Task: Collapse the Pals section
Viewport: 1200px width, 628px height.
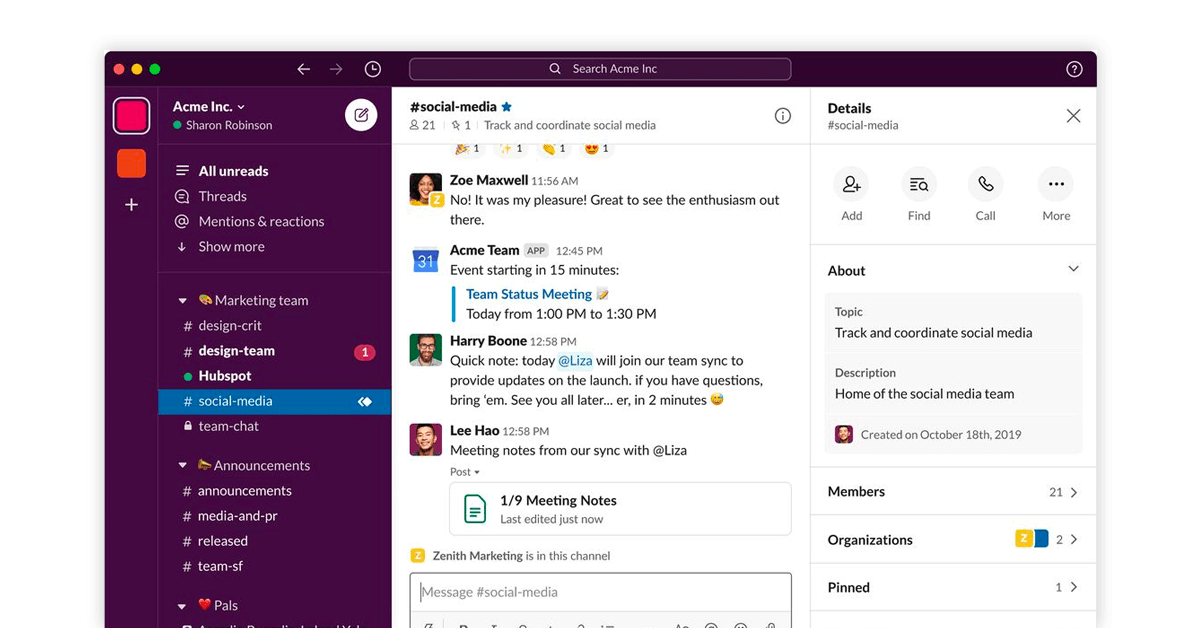Action: point(183,605)
